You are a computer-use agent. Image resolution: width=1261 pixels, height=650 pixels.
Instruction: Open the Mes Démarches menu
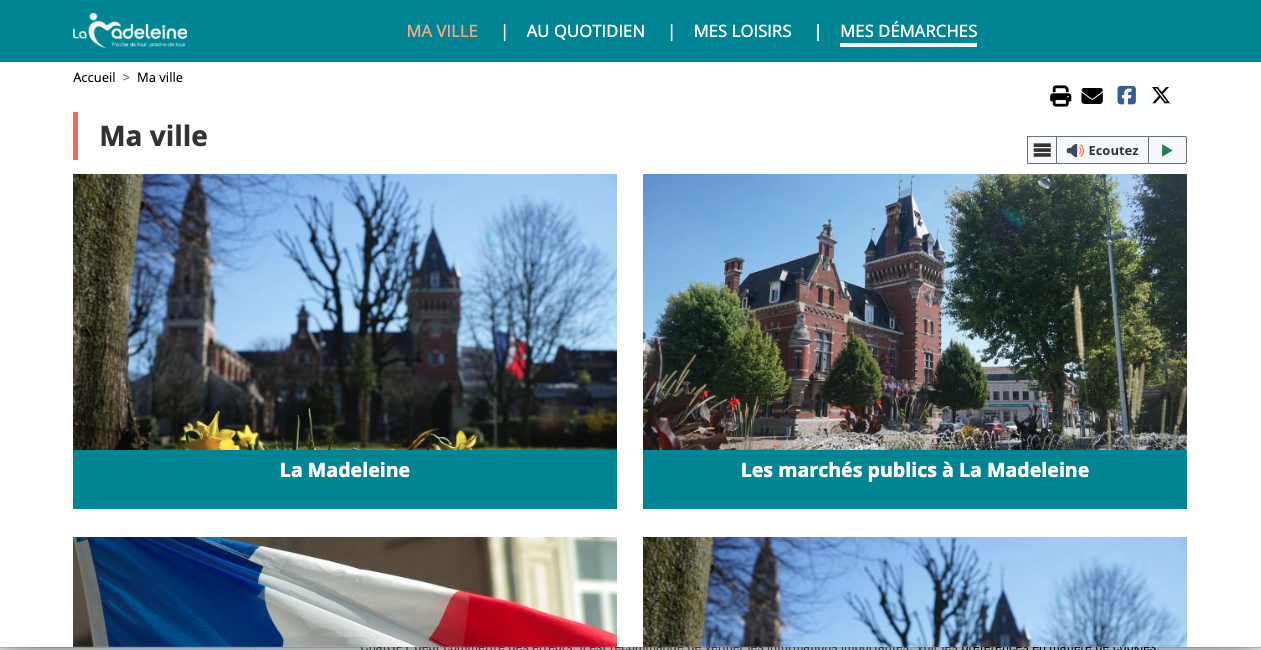908,31
